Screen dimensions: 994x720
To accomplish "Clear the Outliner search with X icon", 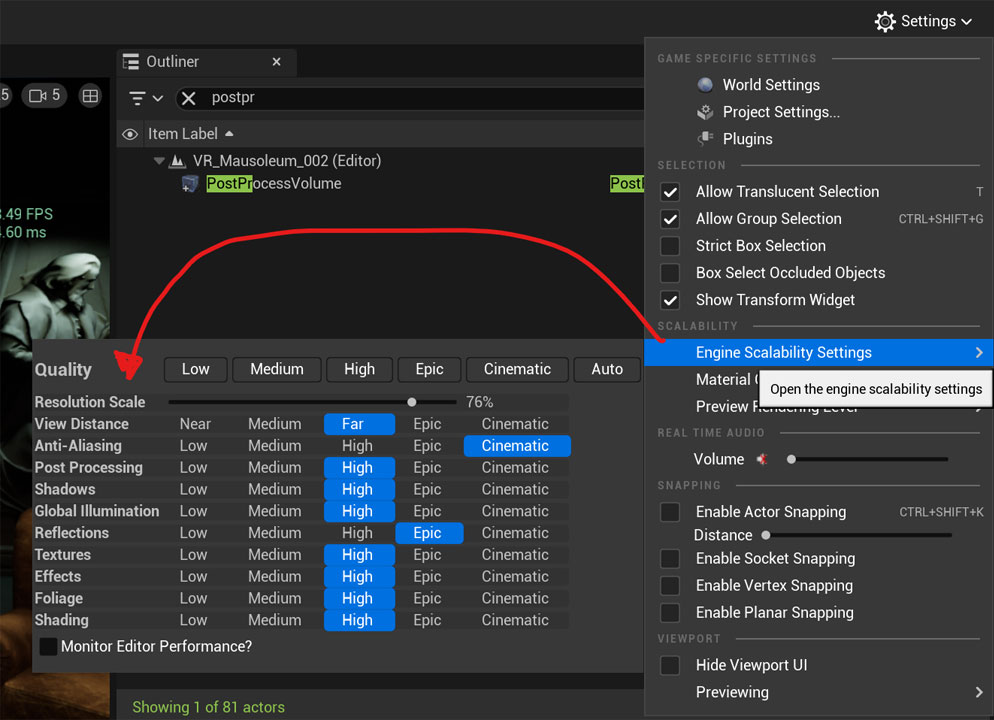I will 188,98.
